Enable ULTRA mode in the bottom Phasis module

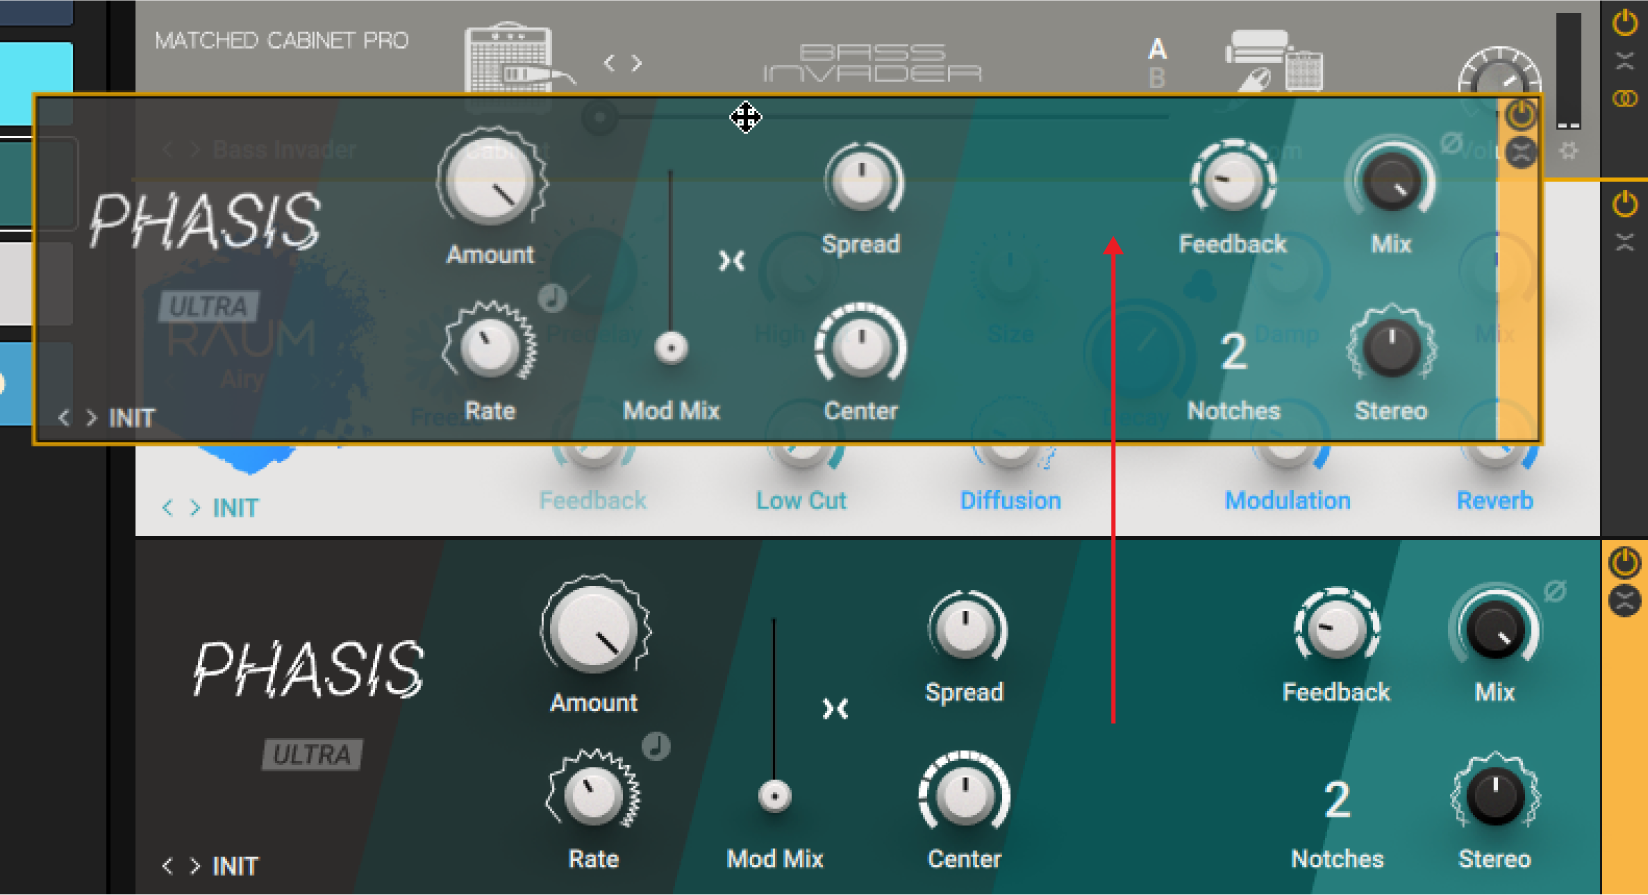(x=312, y=754)
